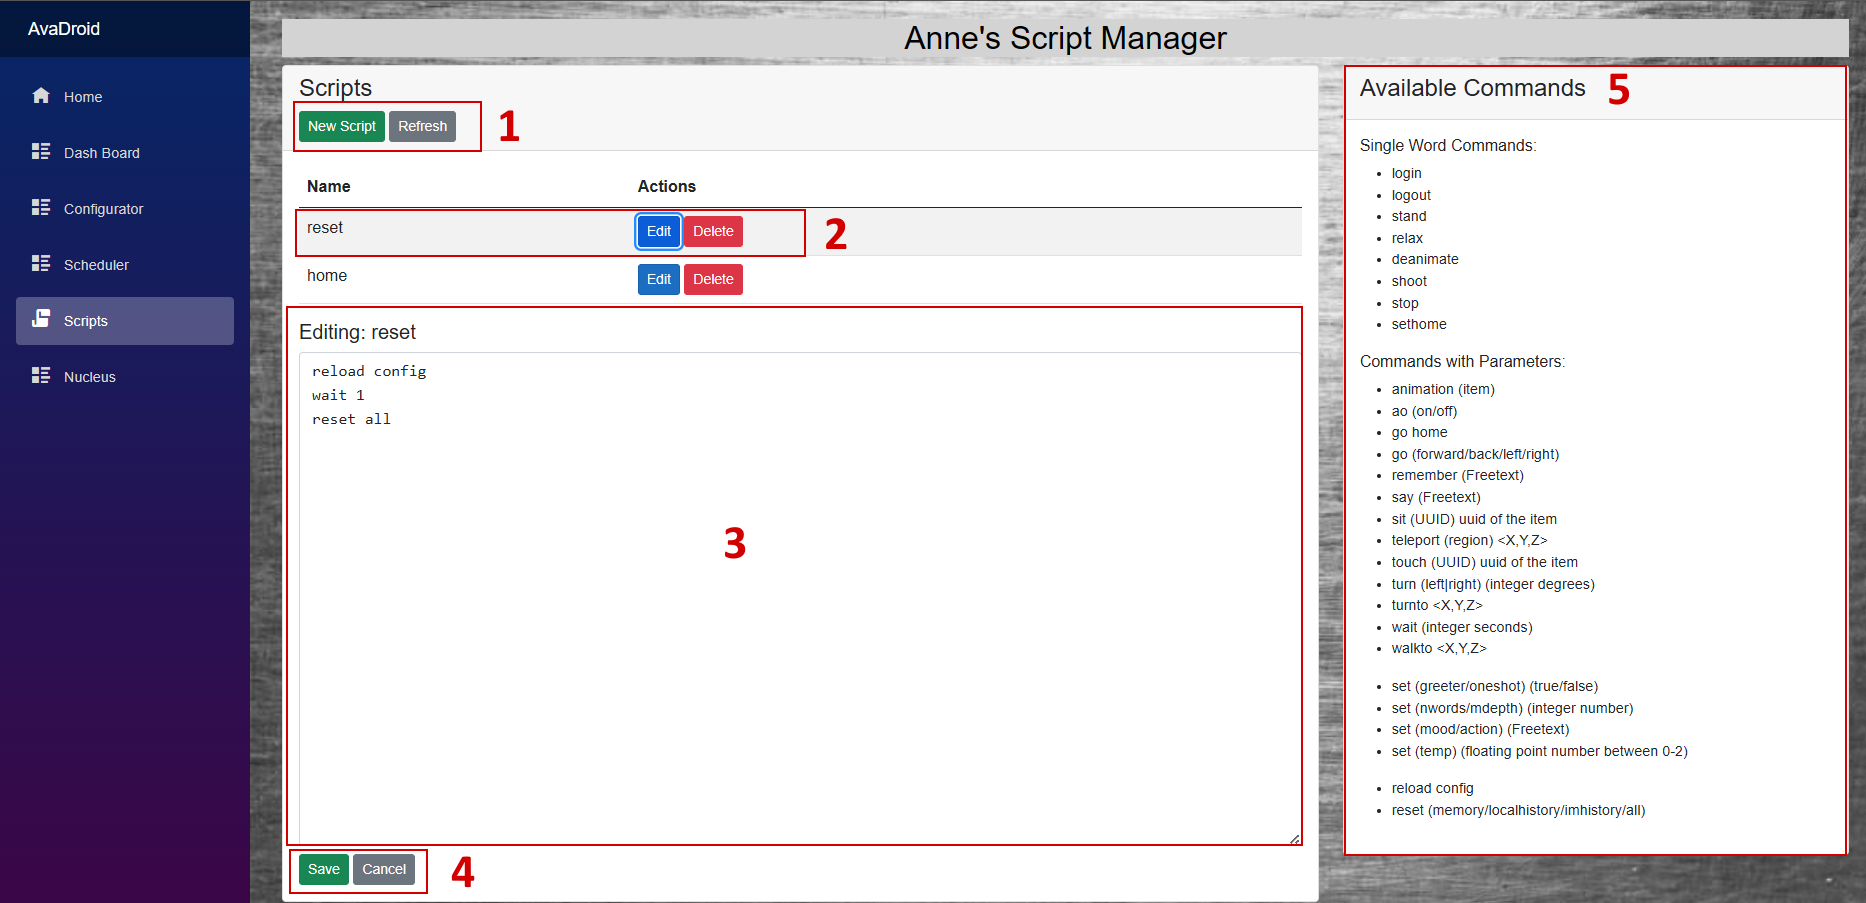Create a script with New Script button
This screenshot has width=1866, height=903.
[x=341, y=126]
